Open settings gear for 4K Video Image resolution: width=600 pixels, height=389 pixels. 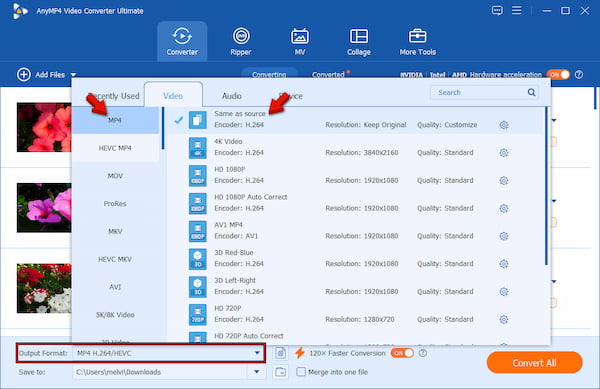click(504, 153)
